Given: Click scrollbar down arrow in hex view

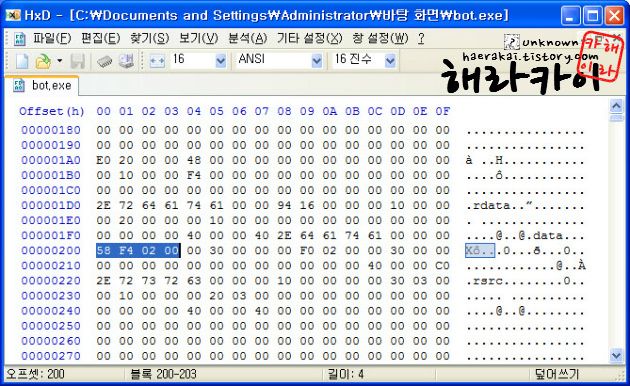Looking at the screenshot, I should 616,355.
